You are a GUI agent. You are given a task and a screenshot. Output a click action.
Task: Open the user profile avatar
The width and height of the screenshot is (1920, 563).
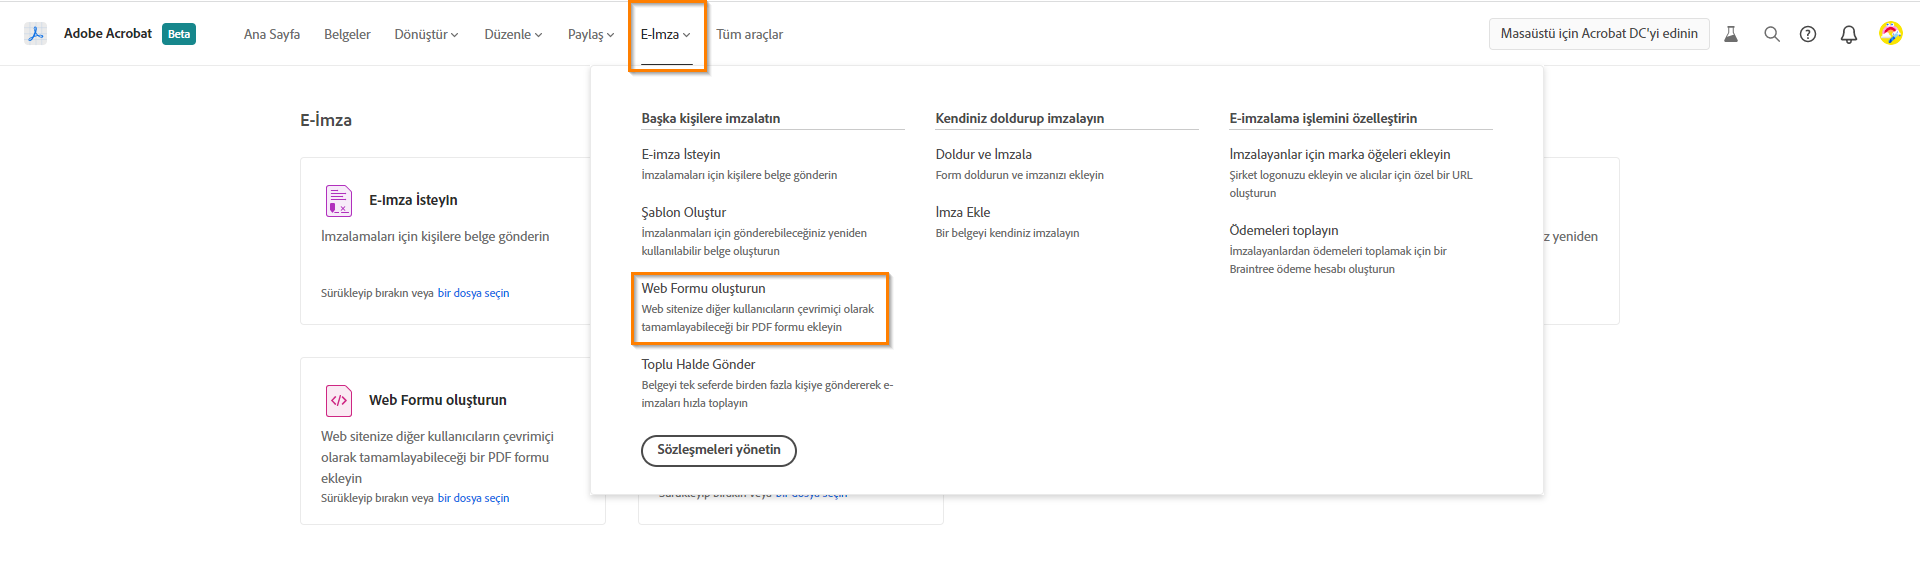(x=1890, y=34)
